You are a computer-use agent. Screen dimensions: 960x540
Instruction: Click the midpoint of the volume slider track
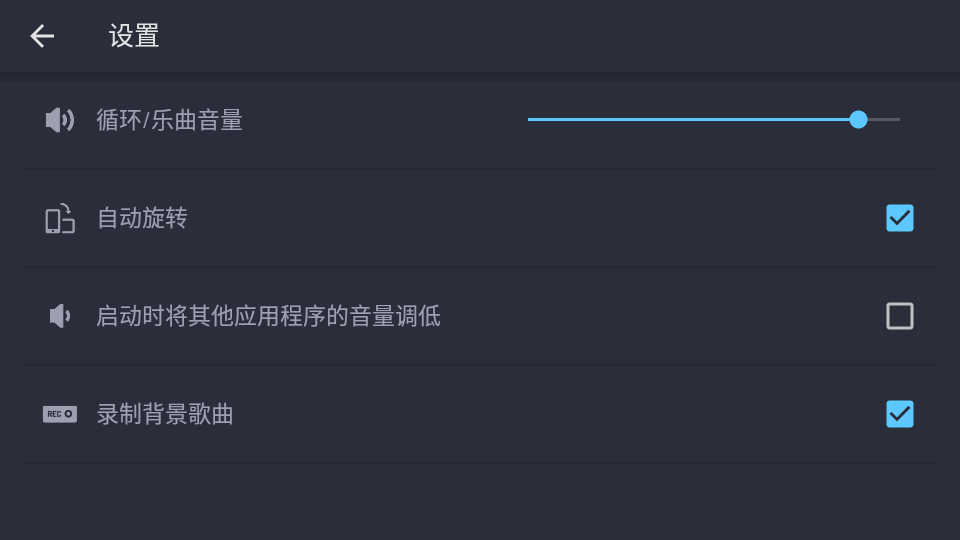coord(714,120)
